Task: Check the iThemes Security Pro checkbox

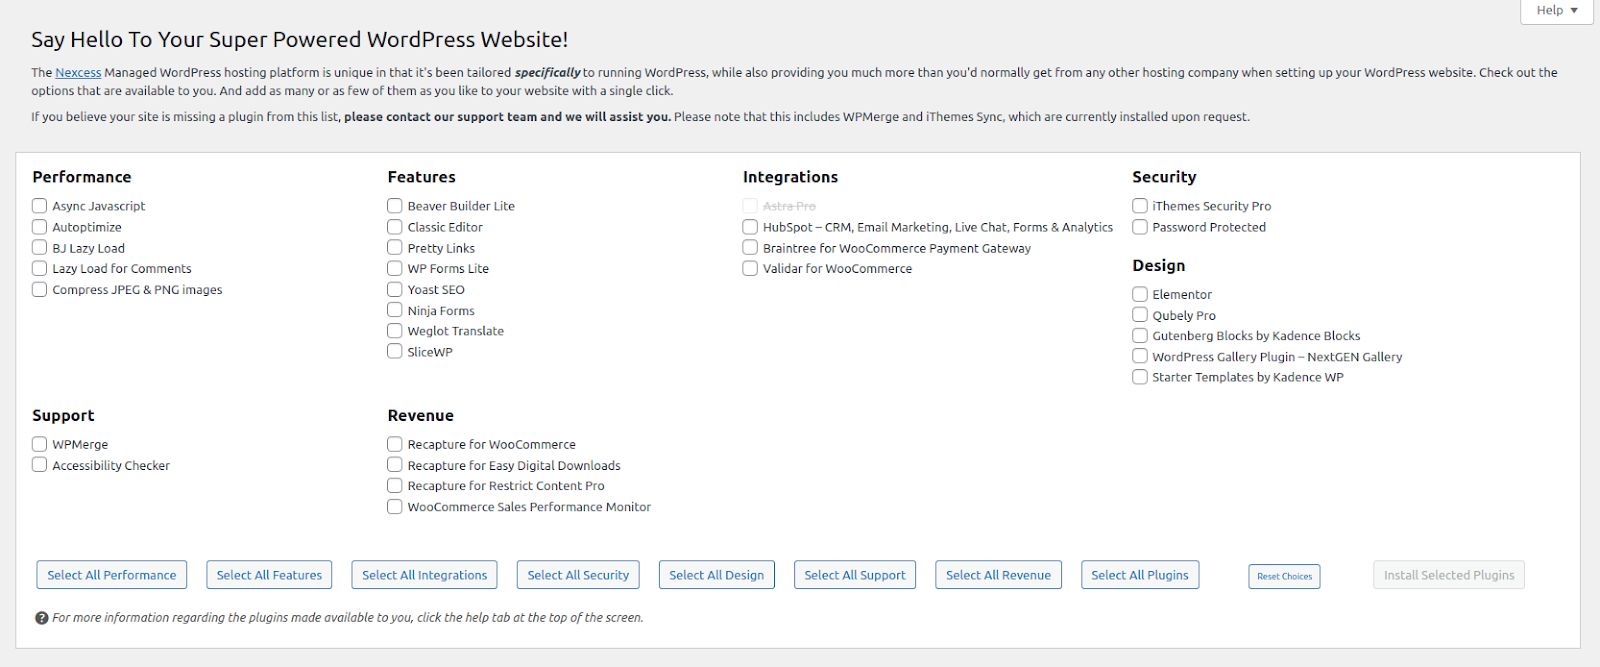Action: pyautogui.click(x=1140, y=205)
